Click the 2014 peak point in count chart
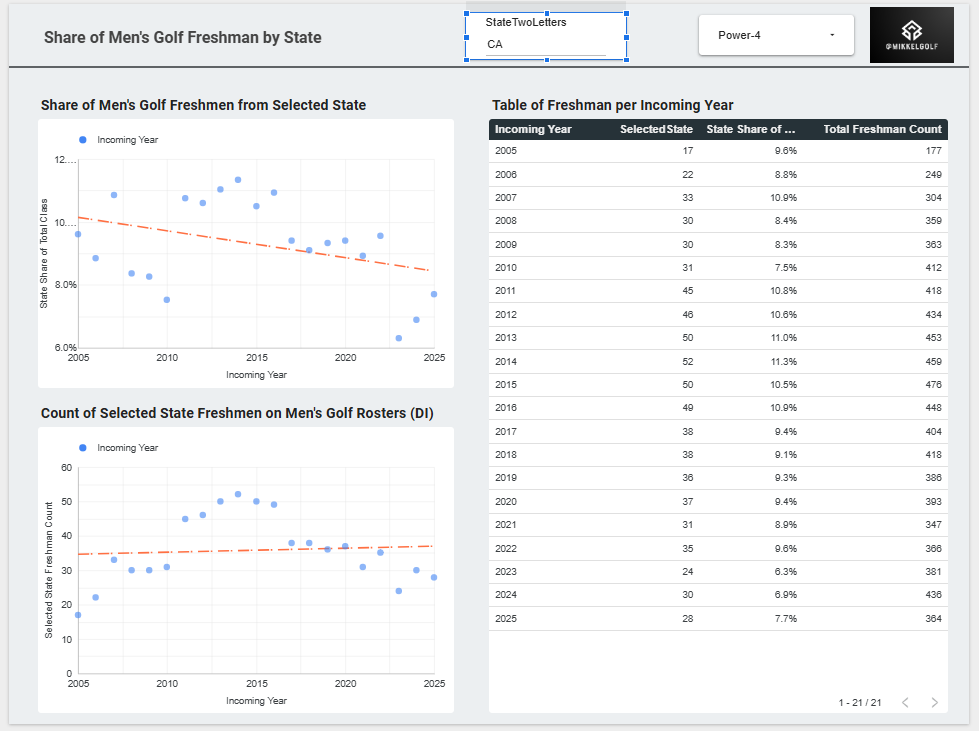The image size is (979, 731). pos(238,494)
